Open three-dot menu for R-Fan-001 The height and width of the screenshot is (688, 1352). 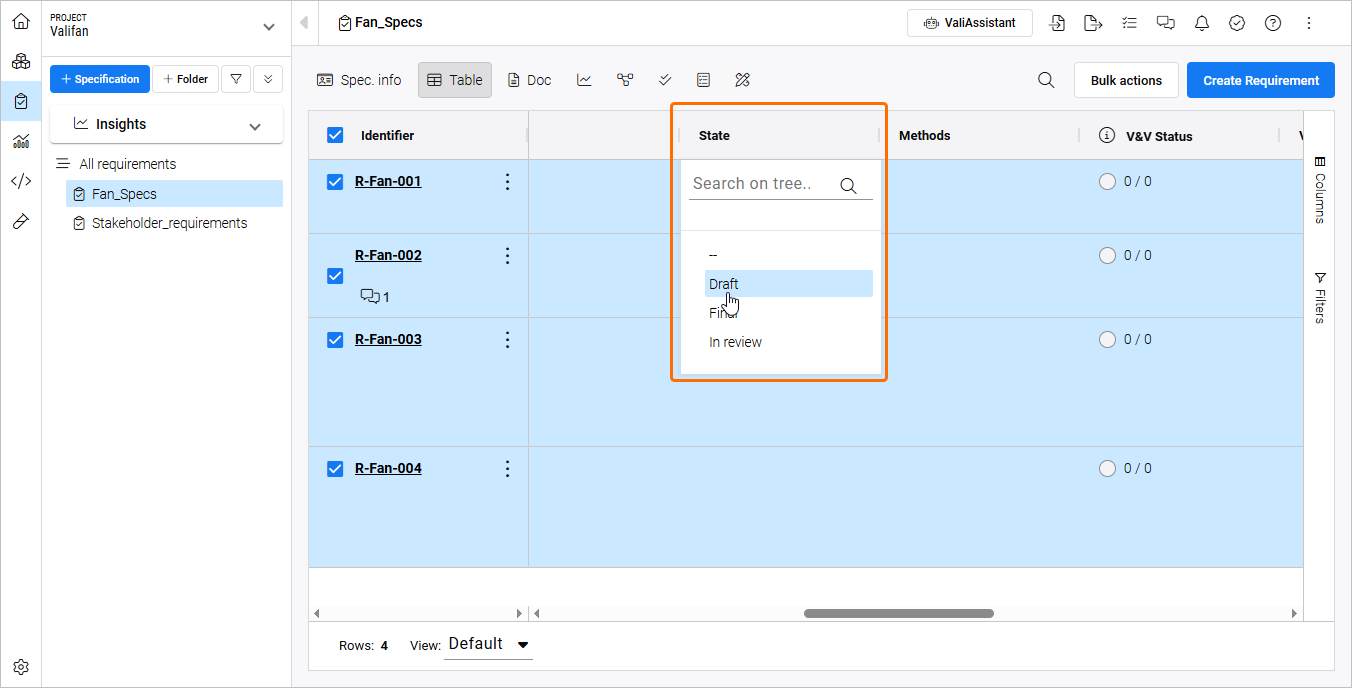(507, 181)
